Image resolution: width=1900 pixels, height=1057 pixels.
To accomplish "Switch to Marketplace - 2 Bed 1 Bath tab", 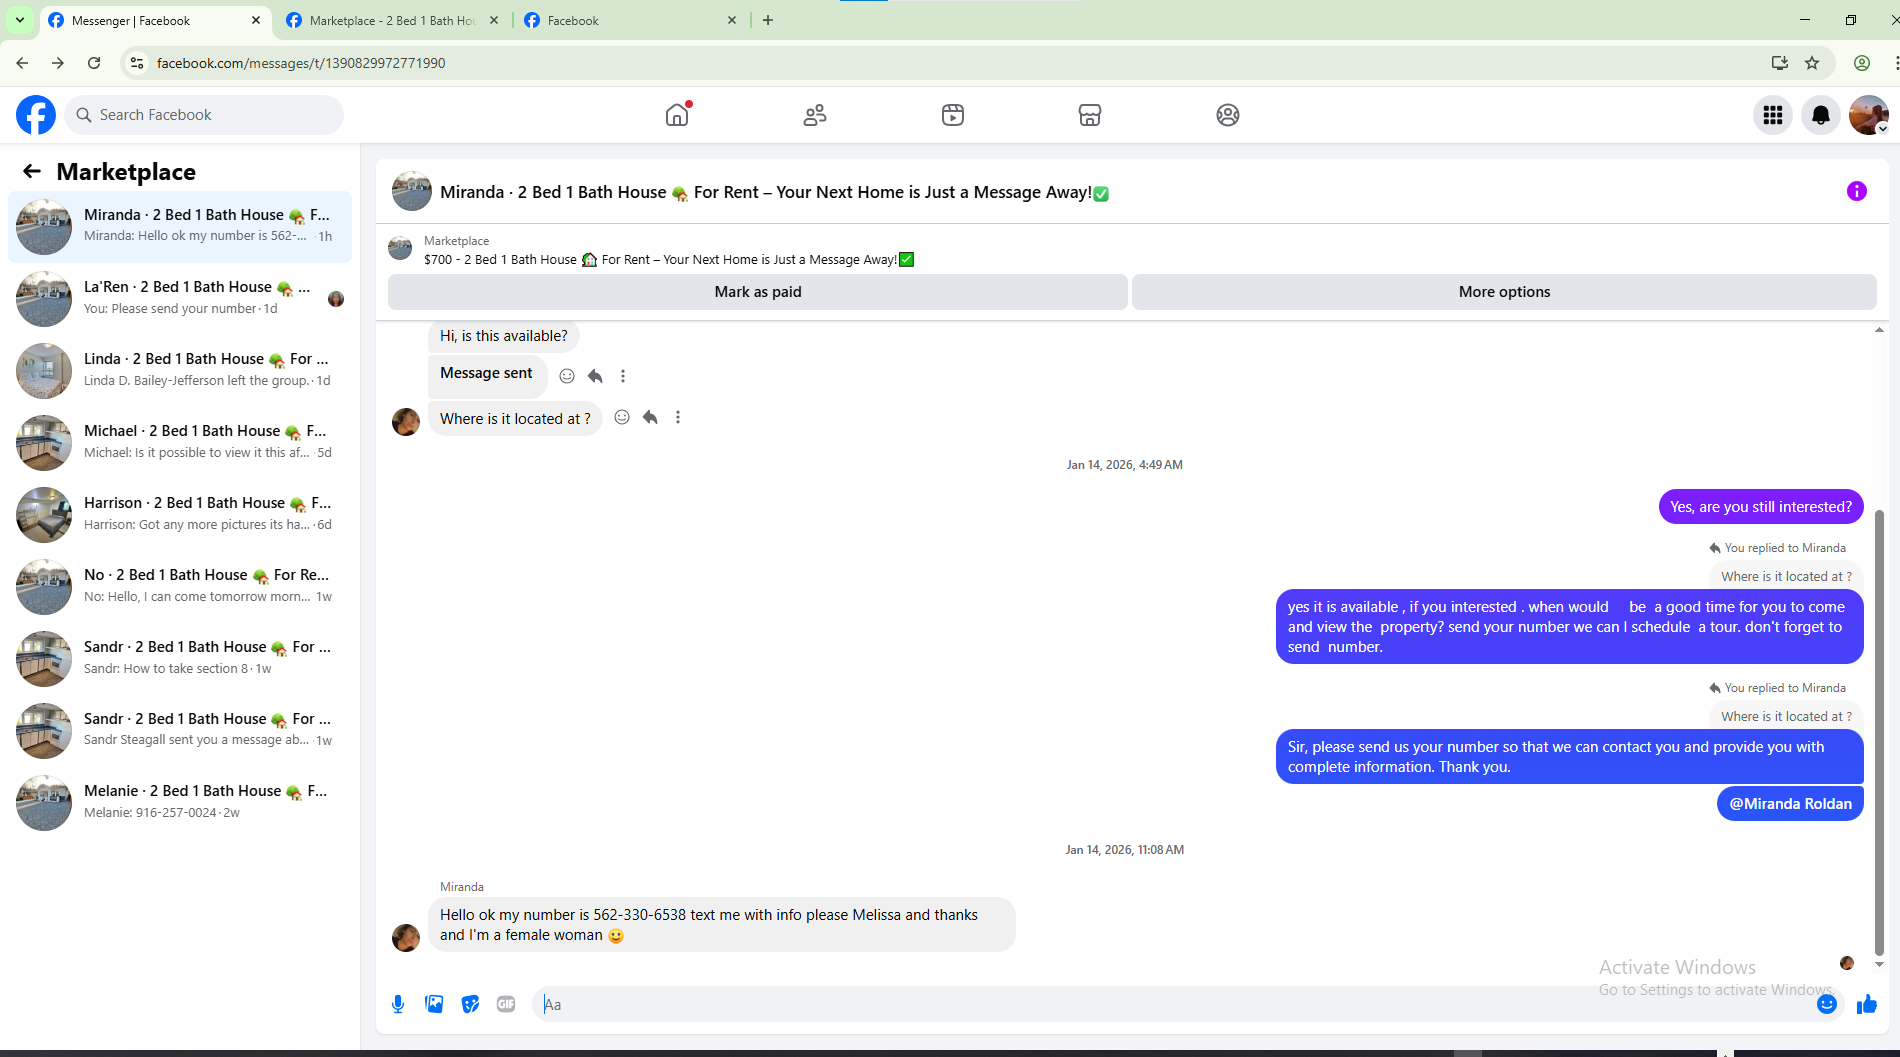I will coord(392,20).
